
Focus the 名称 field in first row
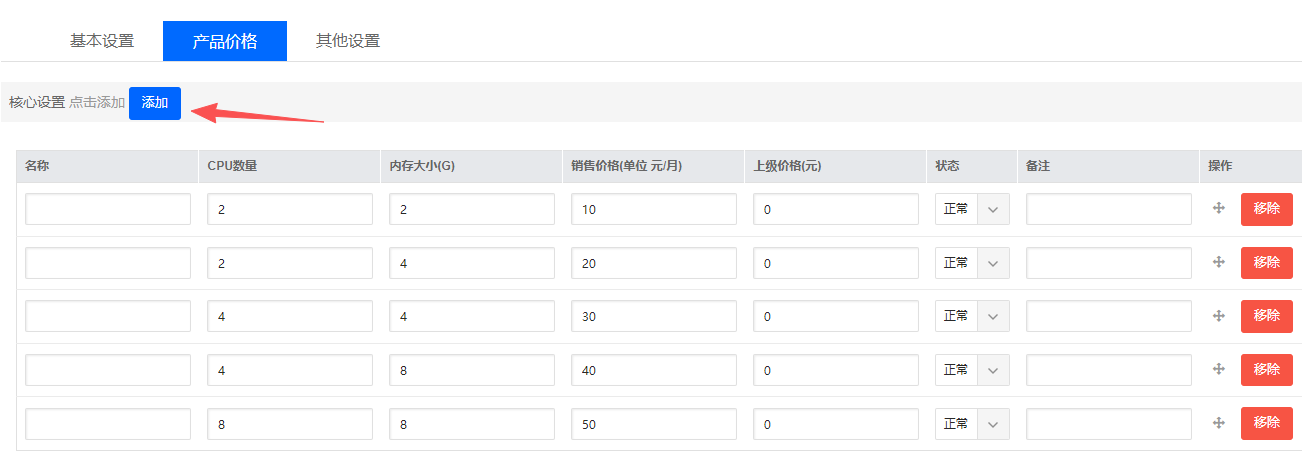pos(108,209)
